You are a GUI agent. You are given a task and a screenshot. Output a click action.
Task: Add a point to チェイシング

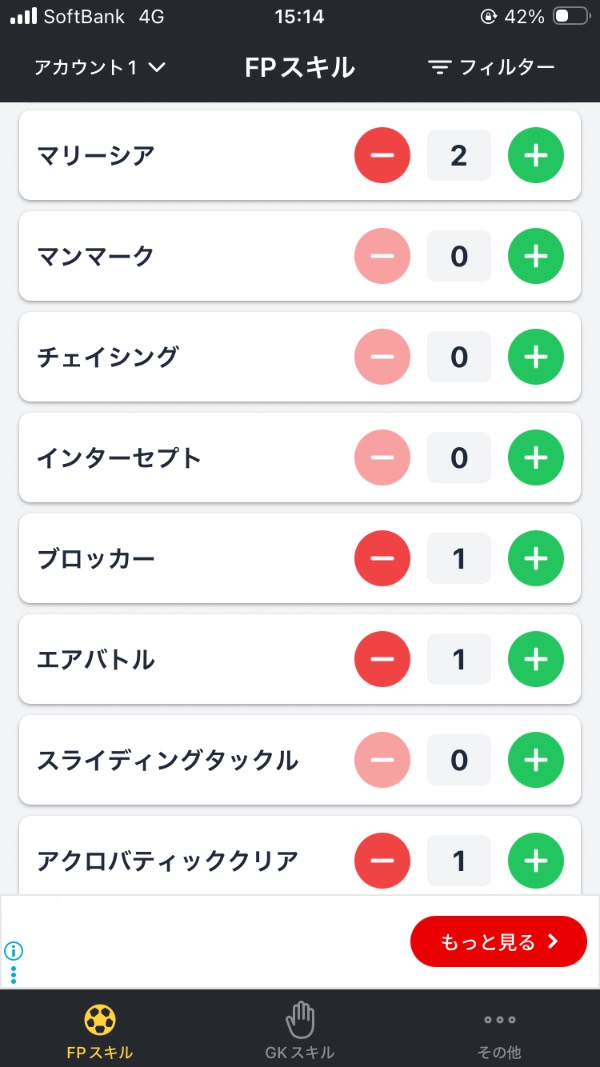[x=536, y=357]
